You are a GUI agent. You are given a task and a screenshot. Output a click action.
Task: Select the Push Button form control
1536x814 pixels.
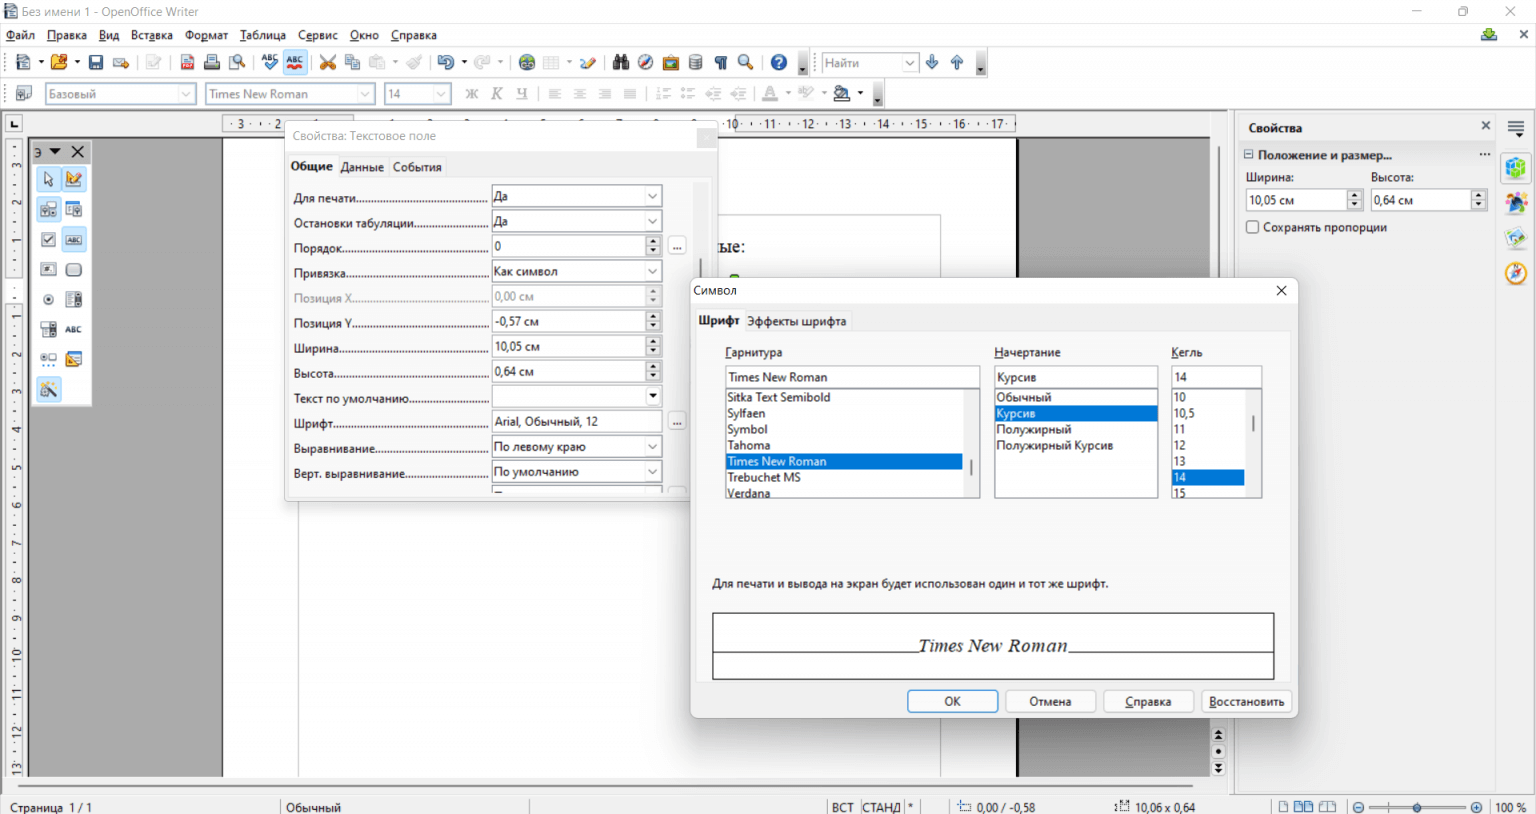coord(74,270)
